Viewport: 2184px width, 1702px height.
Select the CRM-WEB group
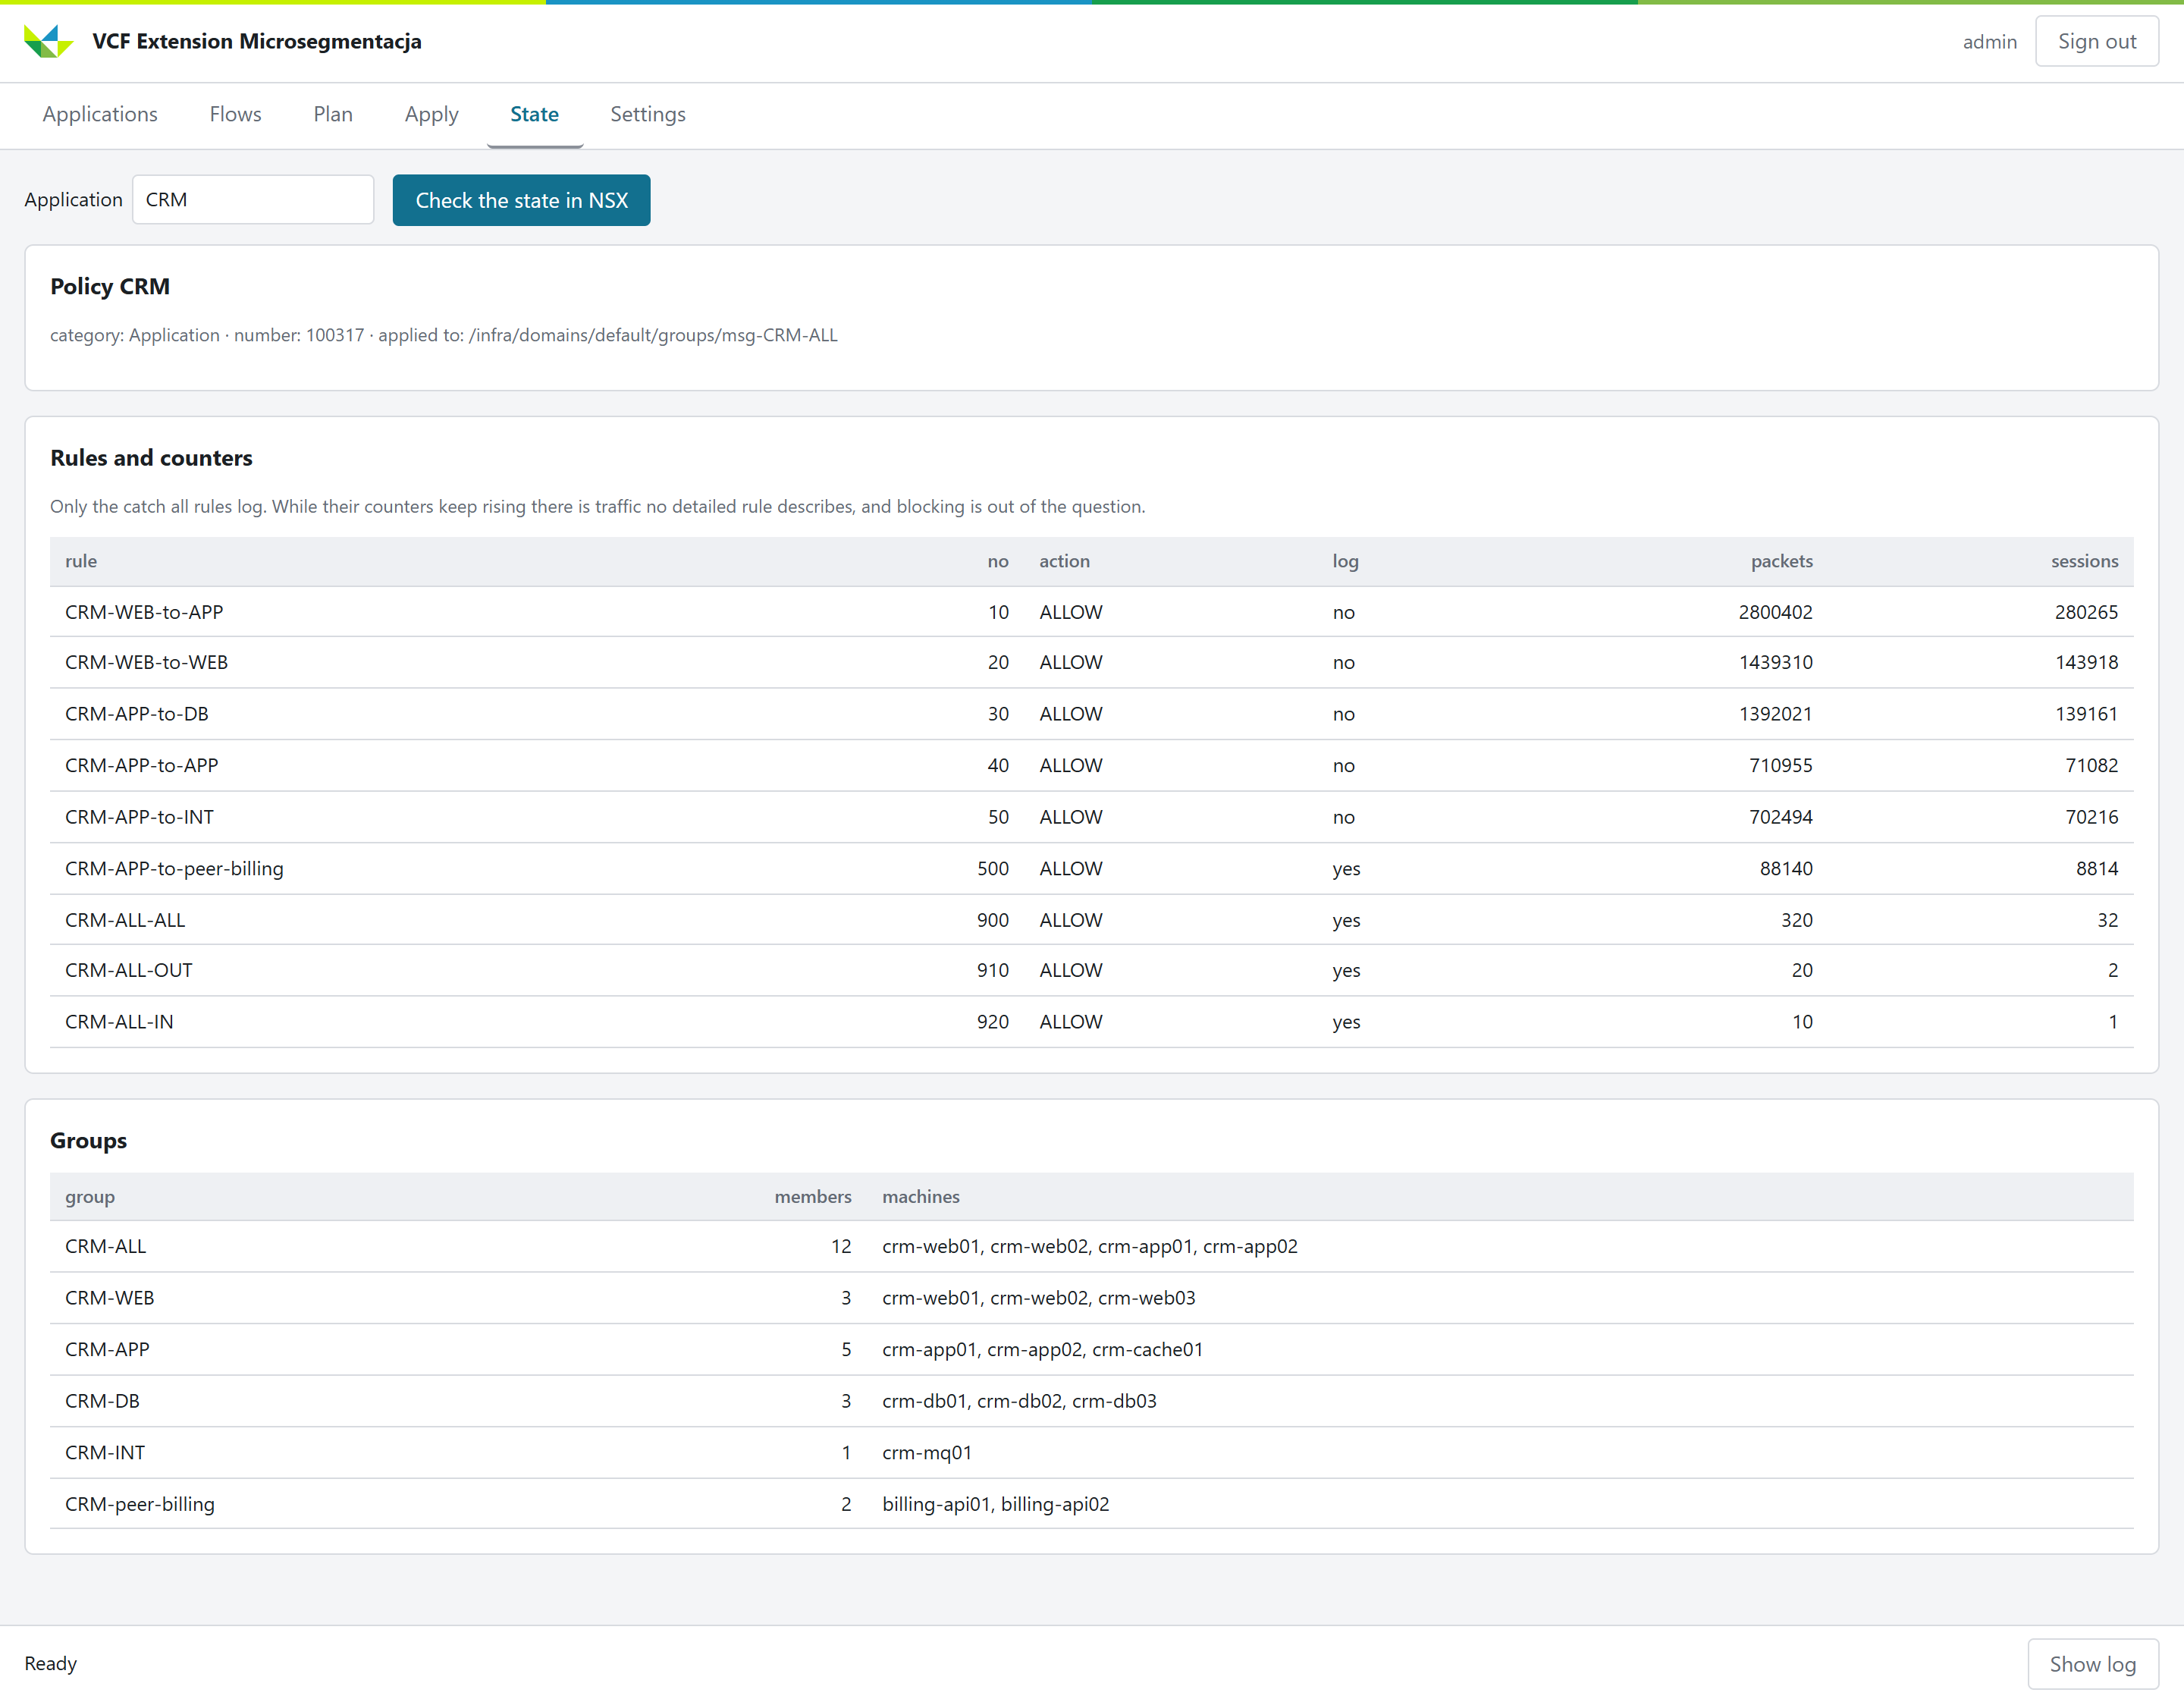point(1091,1298)
